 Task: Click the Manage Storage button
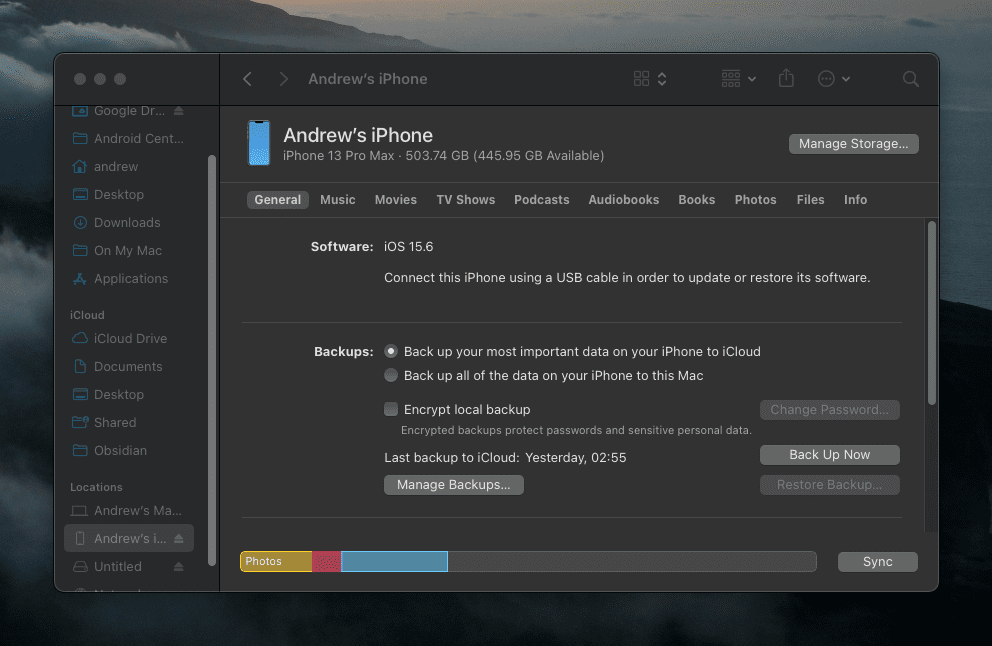pyautogui.click(x=853, y=144)
